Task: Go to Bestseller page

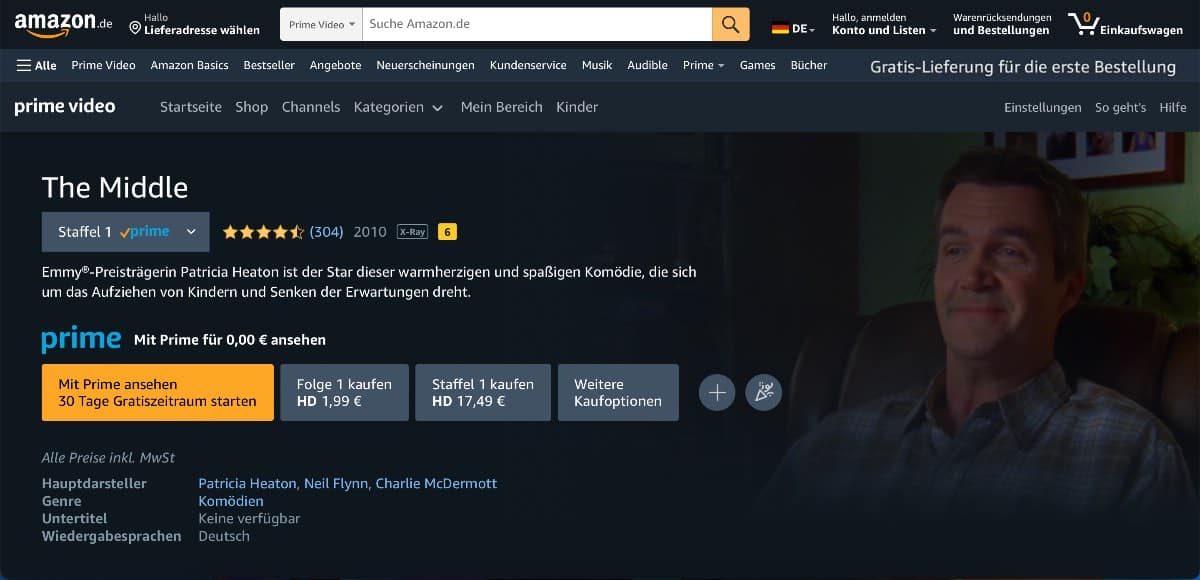Action: point(269,65)
